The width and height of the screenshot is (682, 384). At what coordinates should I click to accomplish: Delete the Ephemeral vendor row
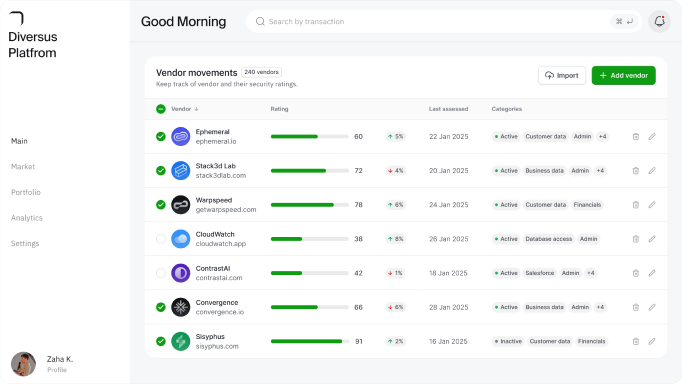tap(635, 137)
